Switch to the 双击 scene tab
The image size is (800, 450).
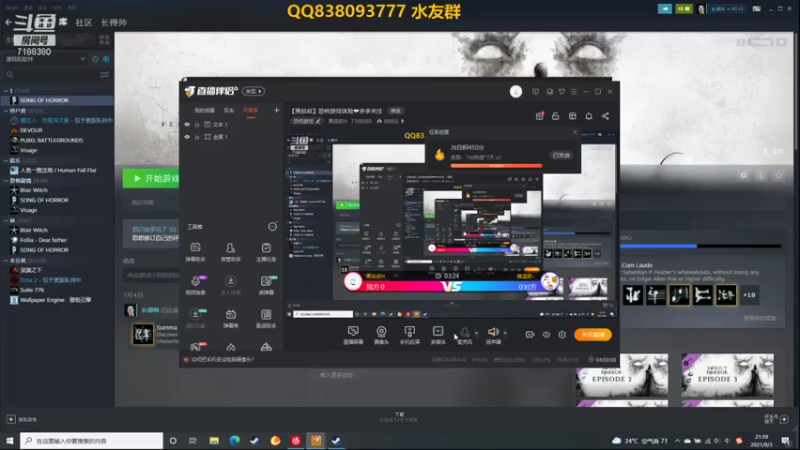229,110
